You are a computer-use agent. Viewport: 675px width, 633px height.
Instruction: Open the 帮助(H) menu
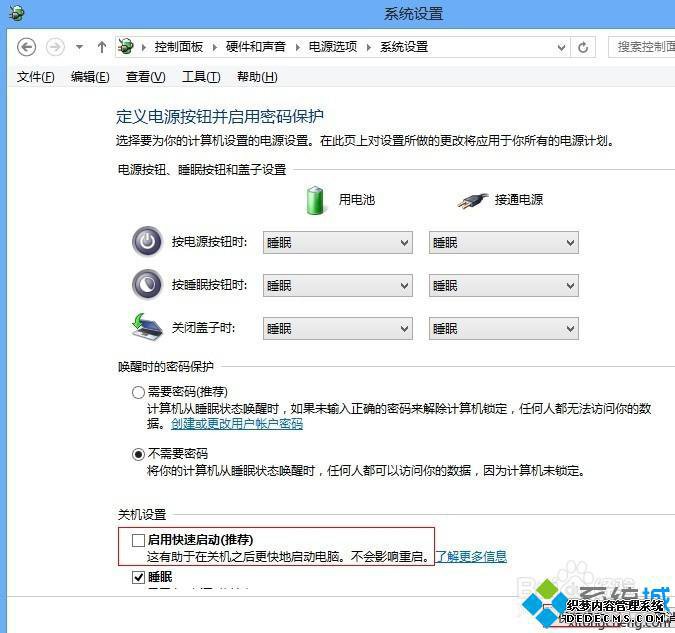257,77
